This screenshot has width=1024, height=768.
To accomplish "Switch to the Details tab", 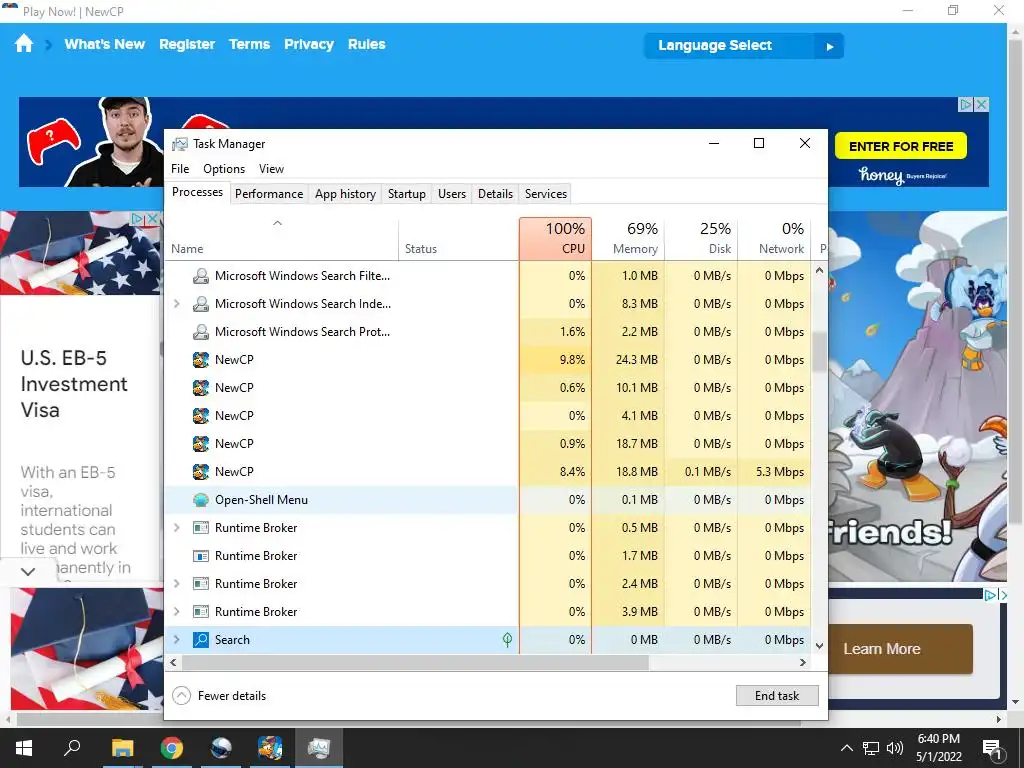I will coord(495,194).
